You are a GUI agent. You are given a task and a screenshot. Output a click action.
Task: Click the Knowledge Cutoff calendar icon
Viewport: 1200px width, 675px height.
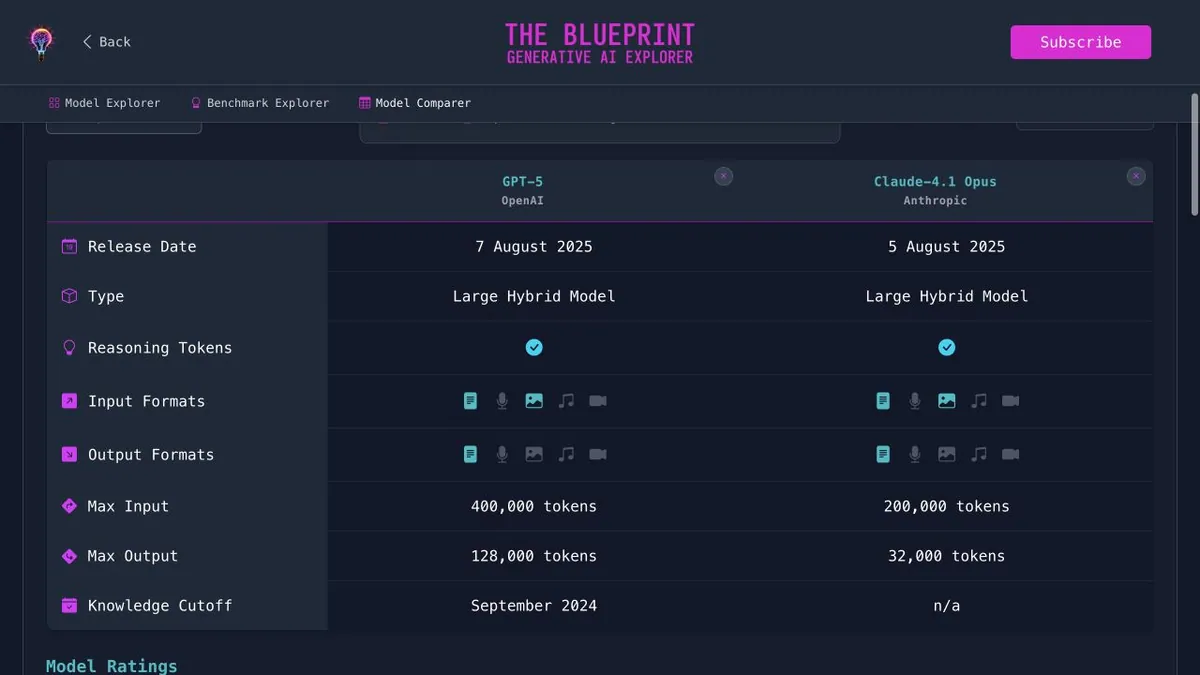pyautogui.click(x=69, y=605)
